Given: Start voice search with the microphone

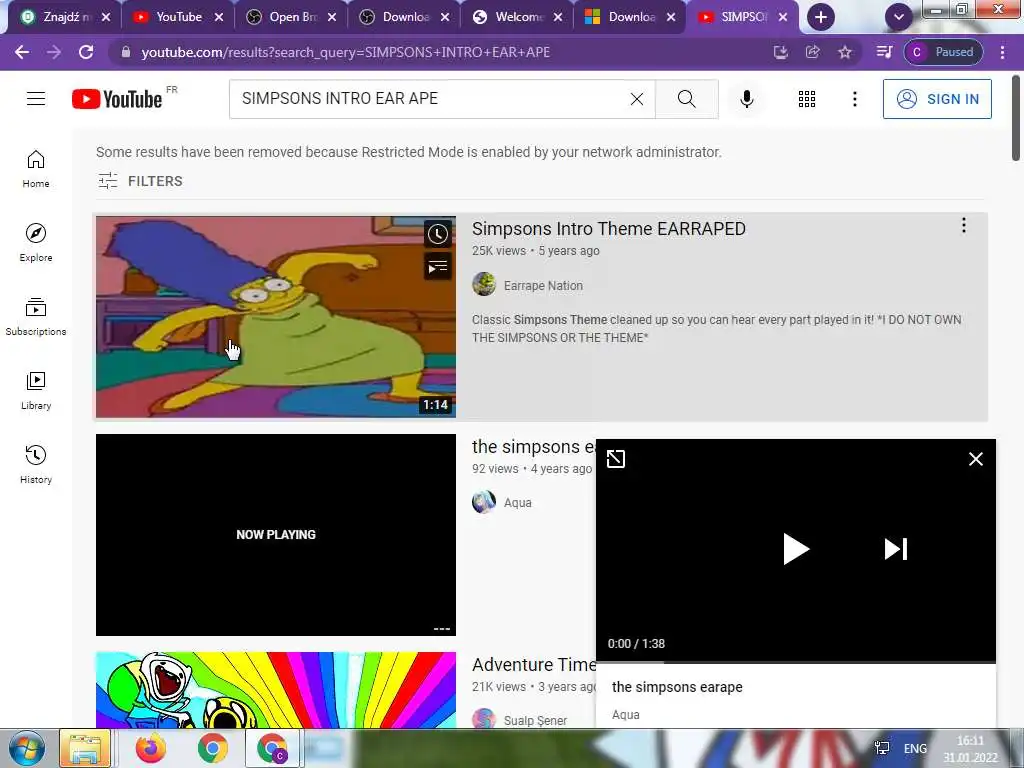Looking at the screenshot, I should 746,99.
